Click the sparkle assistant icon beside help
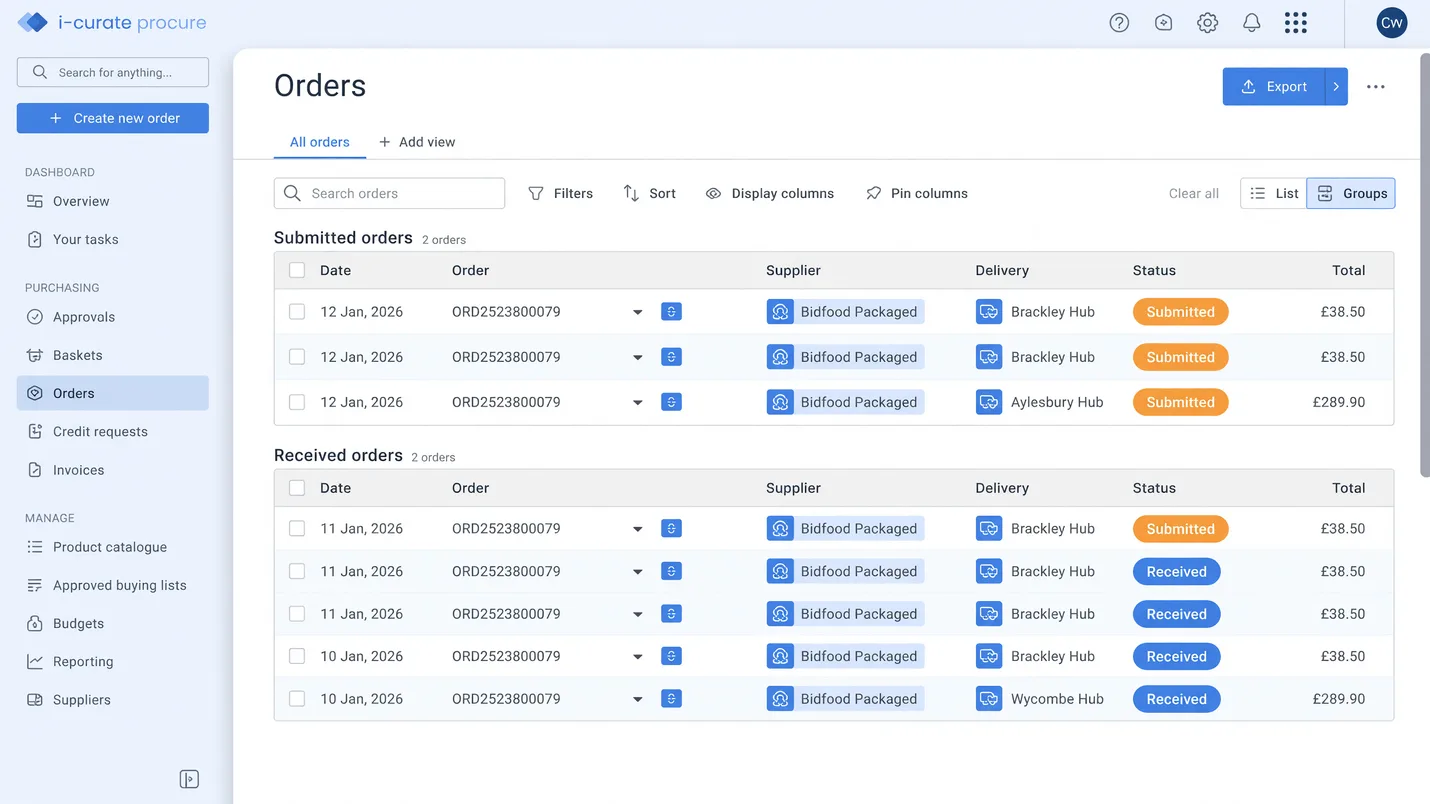Screen dimensions: 1430x804 point(1163,23)
